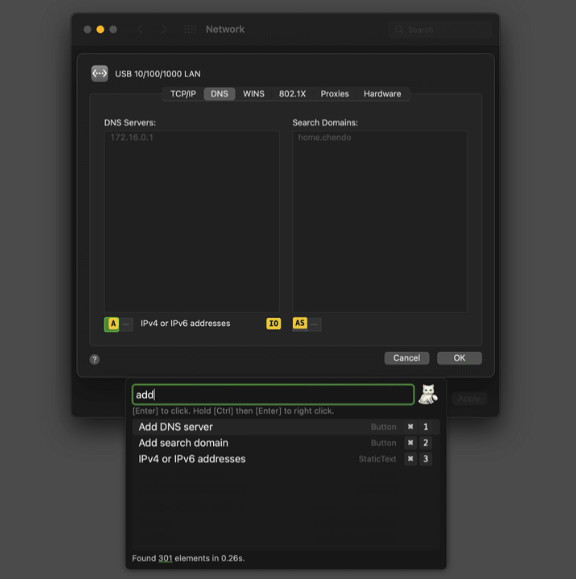Switch to the TCP/IP tab

[183, 94]
